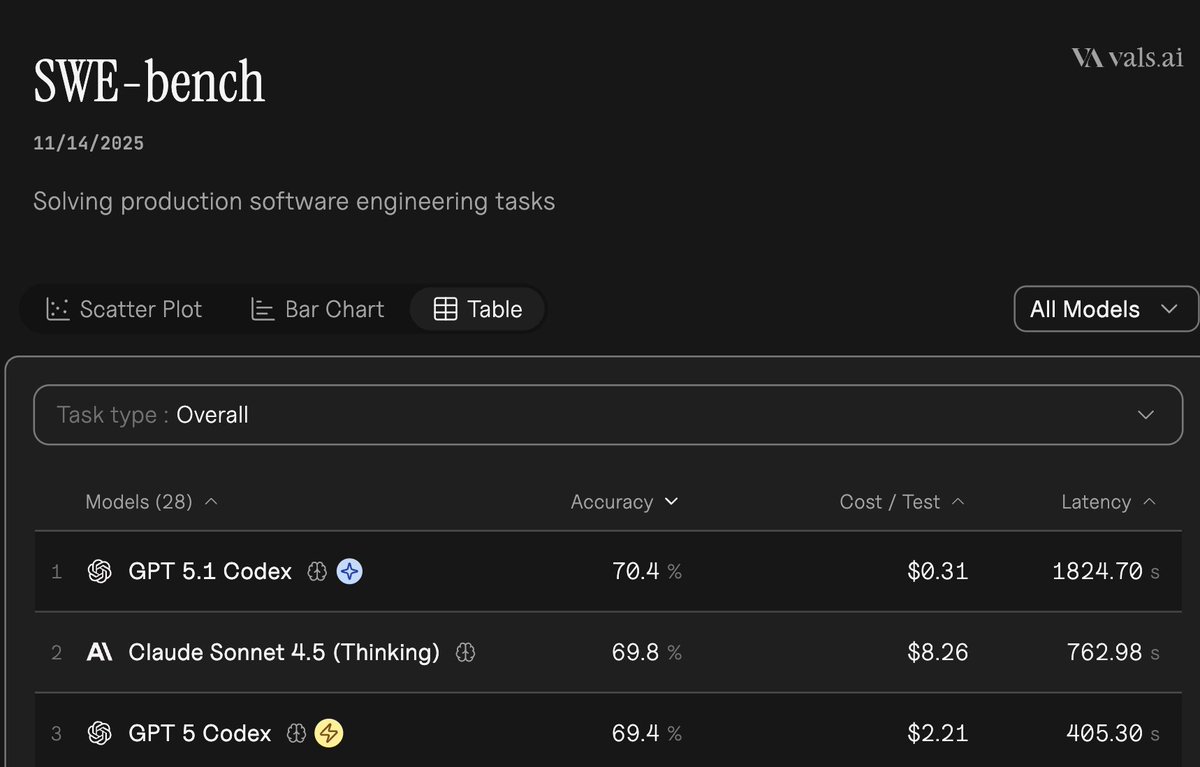Open the All Models dropdown
Image resolution: width=1200 pixels, height=767 pixels.
1104,309
